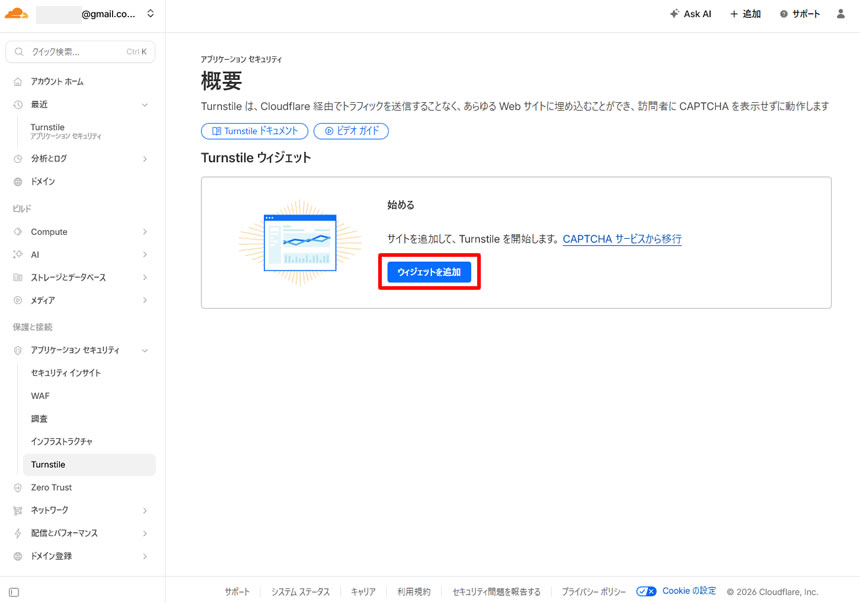This screenshot has height=603, width=860.
Task: Select WAF in the sidebar menu
Action: point(40,395)
